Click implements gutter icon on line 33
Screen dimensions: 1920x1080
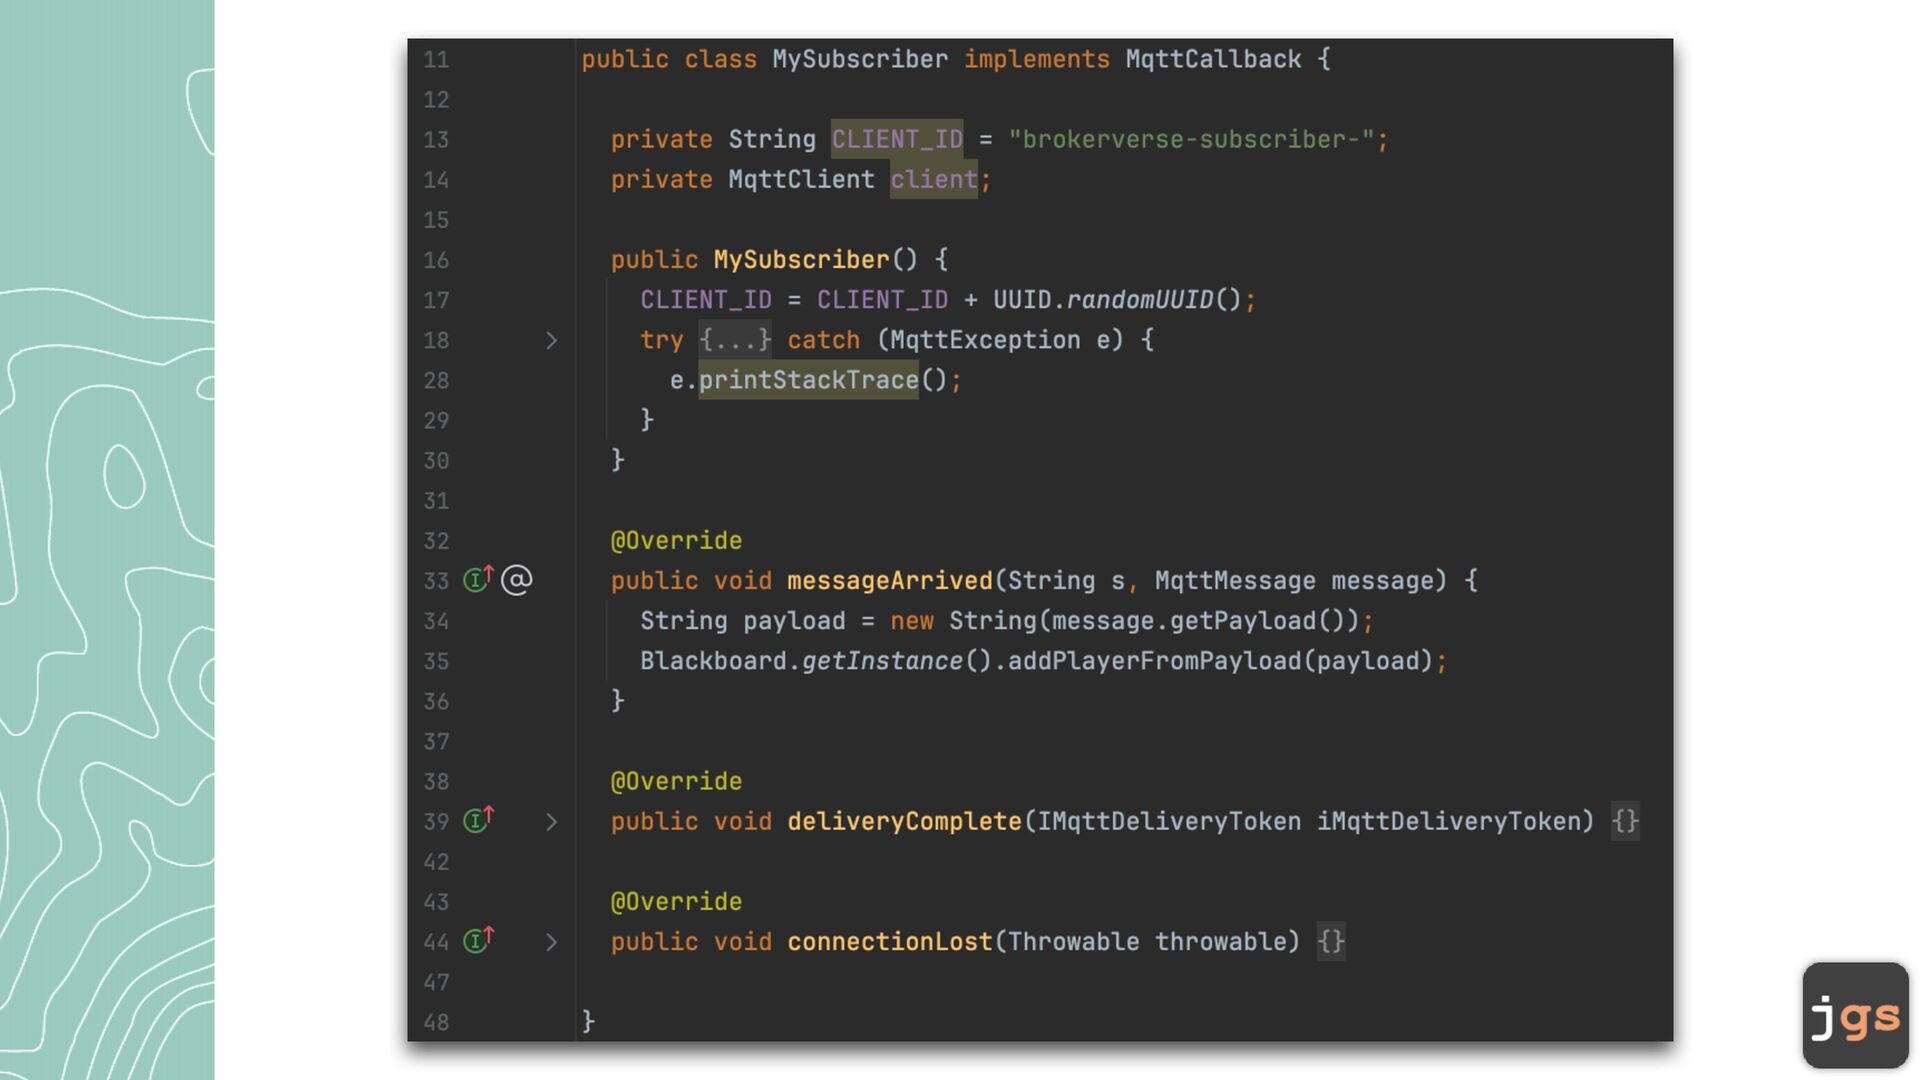tap(478, 579)
